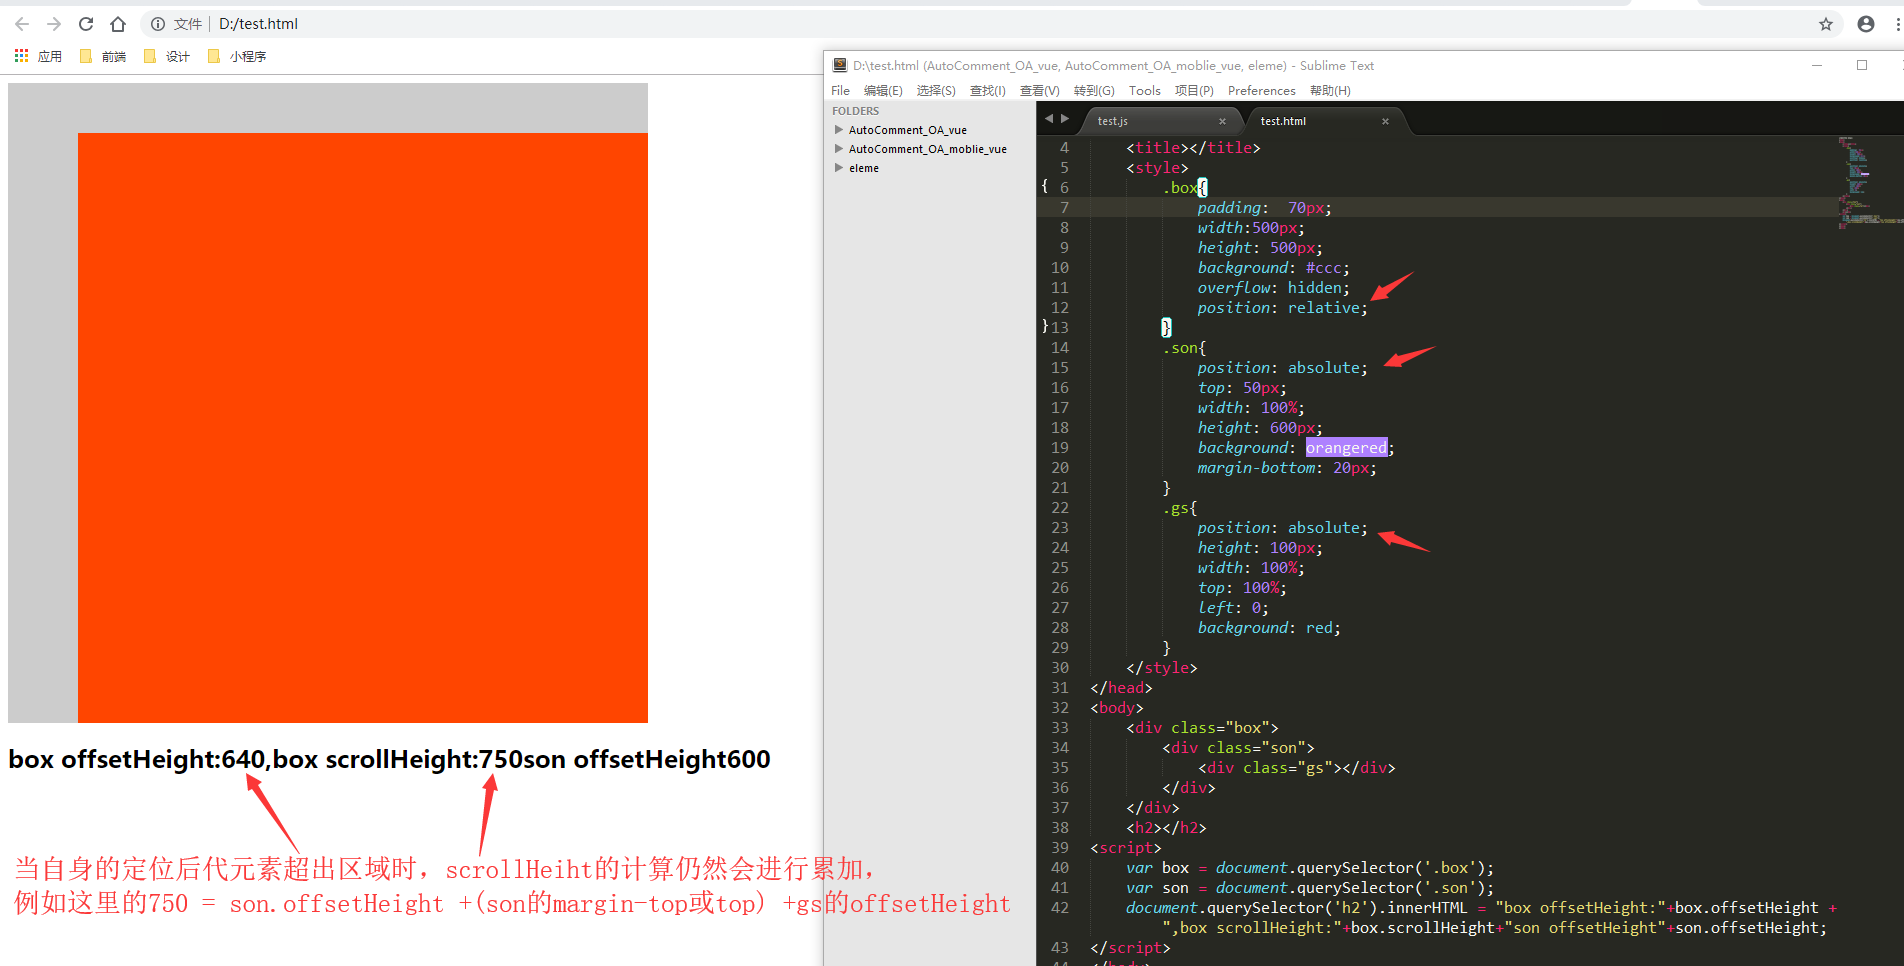Image resolution: width=1904 pixels, height=966 pixels.
Task: Open the browser profile account icon
Action: [x=1866, y=24]
